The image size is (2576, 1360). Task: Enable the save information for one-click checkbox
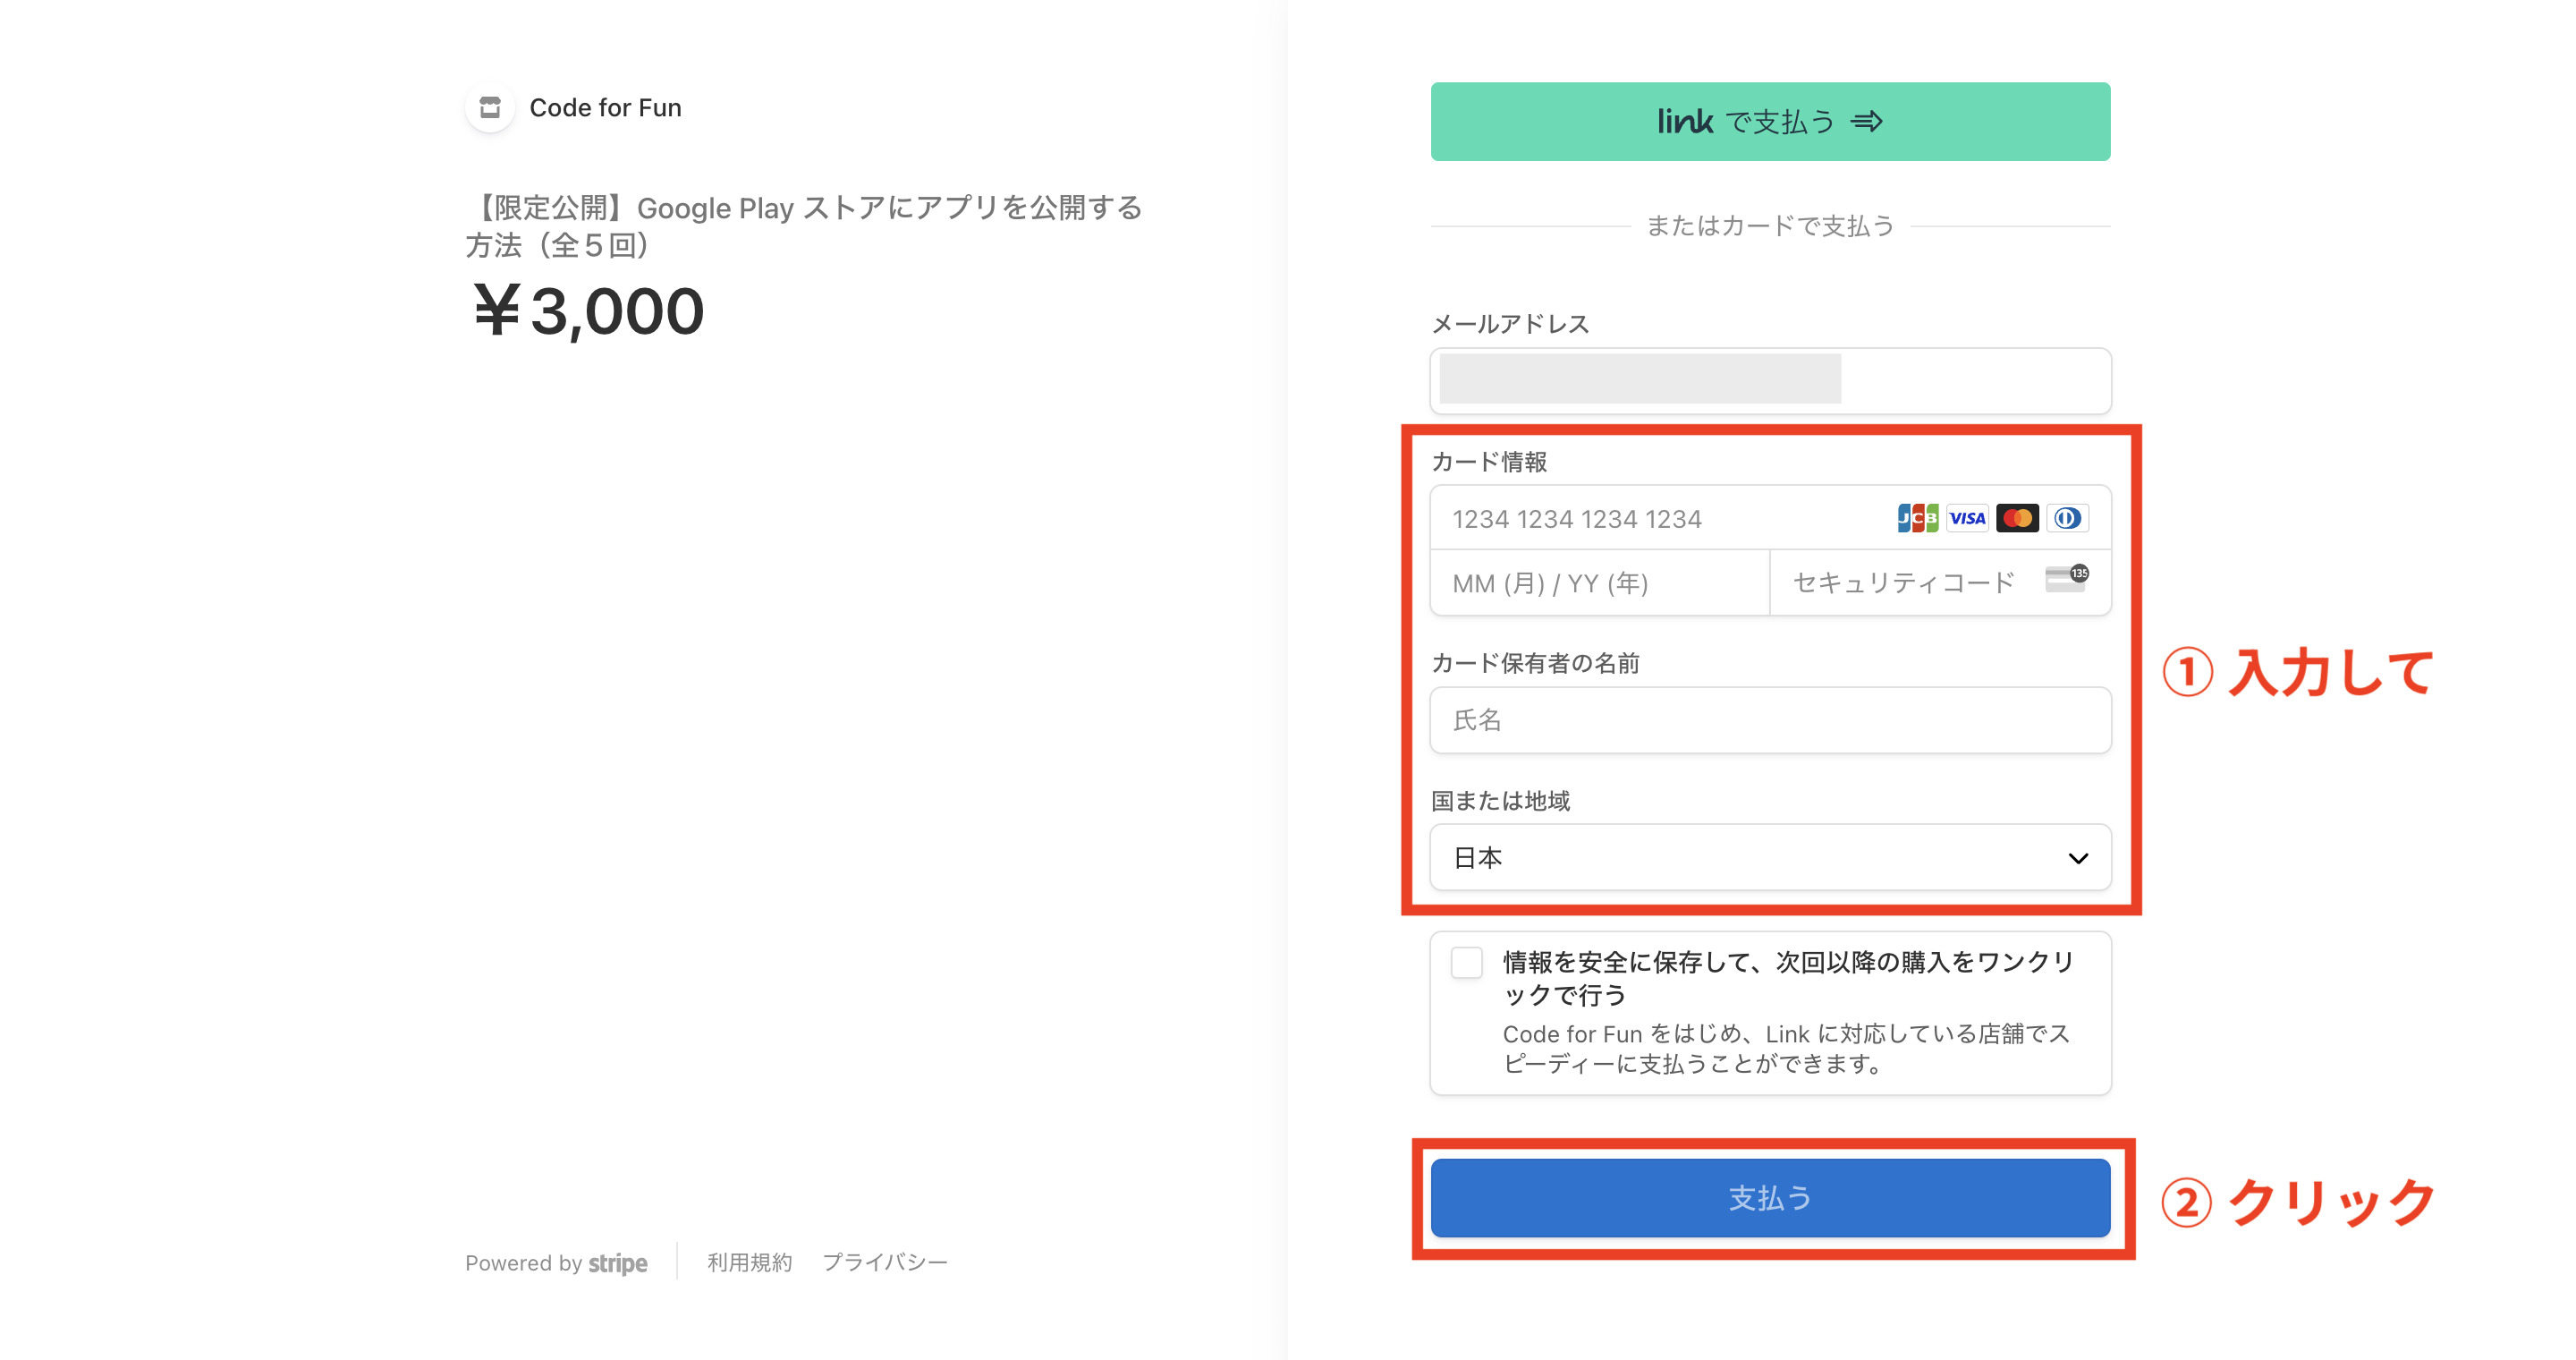pos(1466,963)
